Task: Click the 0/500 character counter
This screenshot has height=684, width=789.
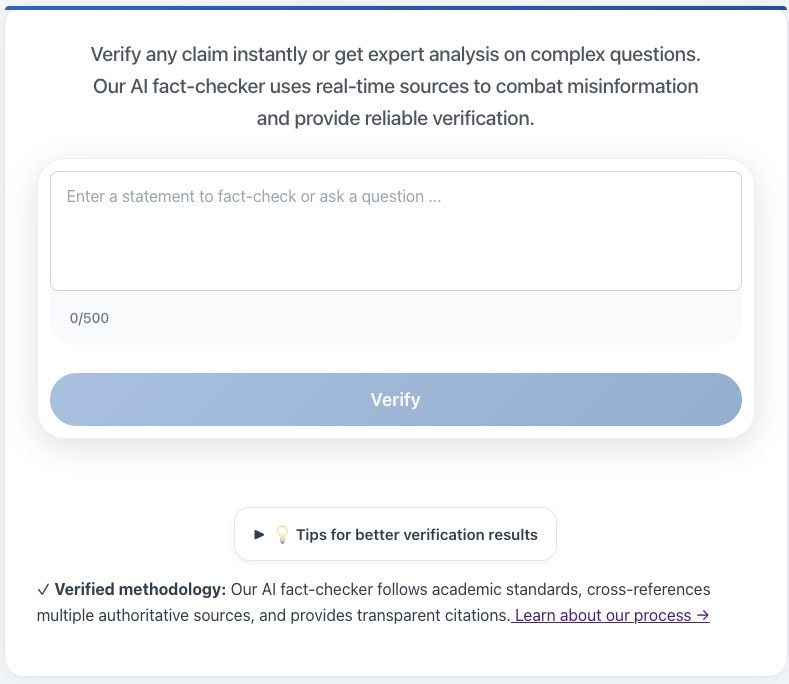Action: (x=89, y=318)
